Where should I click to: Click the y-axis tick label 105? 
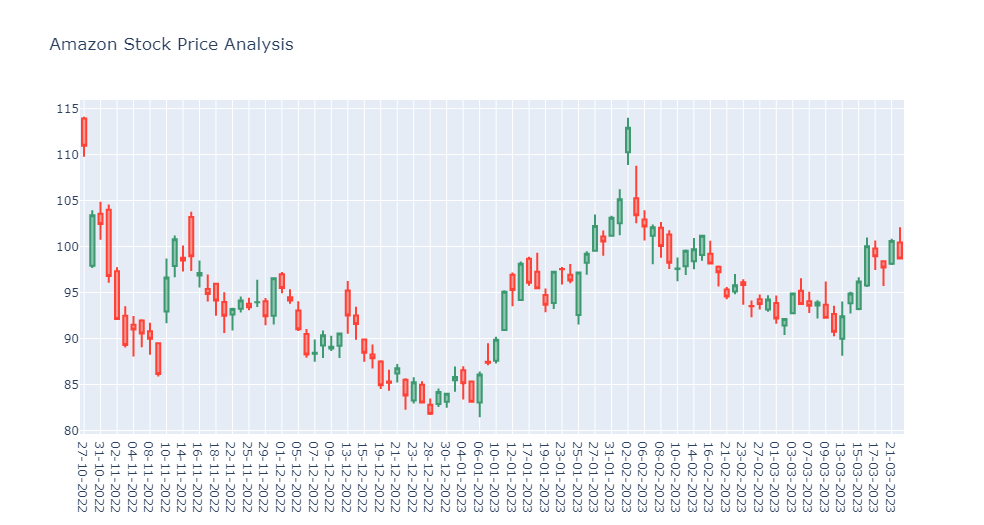coord(68,201)
